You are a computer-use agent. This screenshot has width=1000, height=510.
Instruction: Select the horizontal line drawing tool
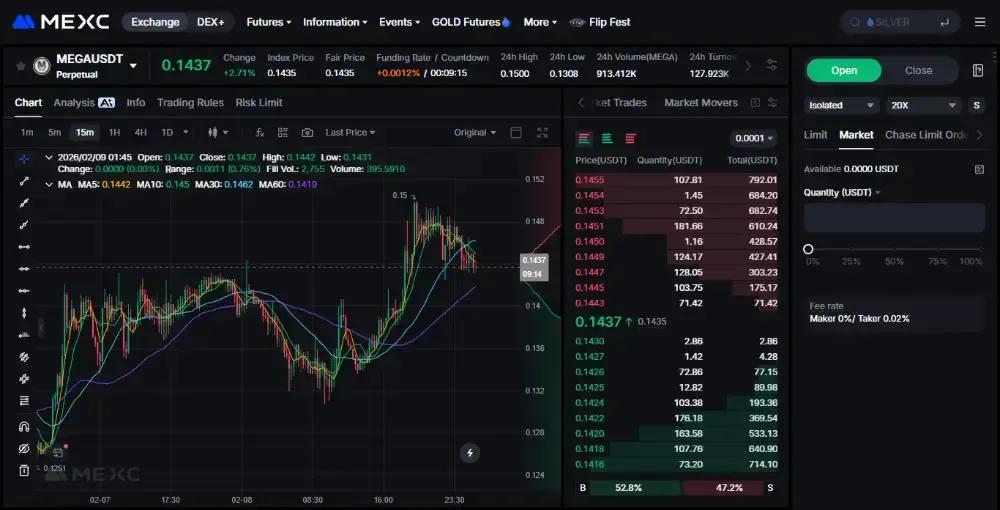(x=24, y=269)
